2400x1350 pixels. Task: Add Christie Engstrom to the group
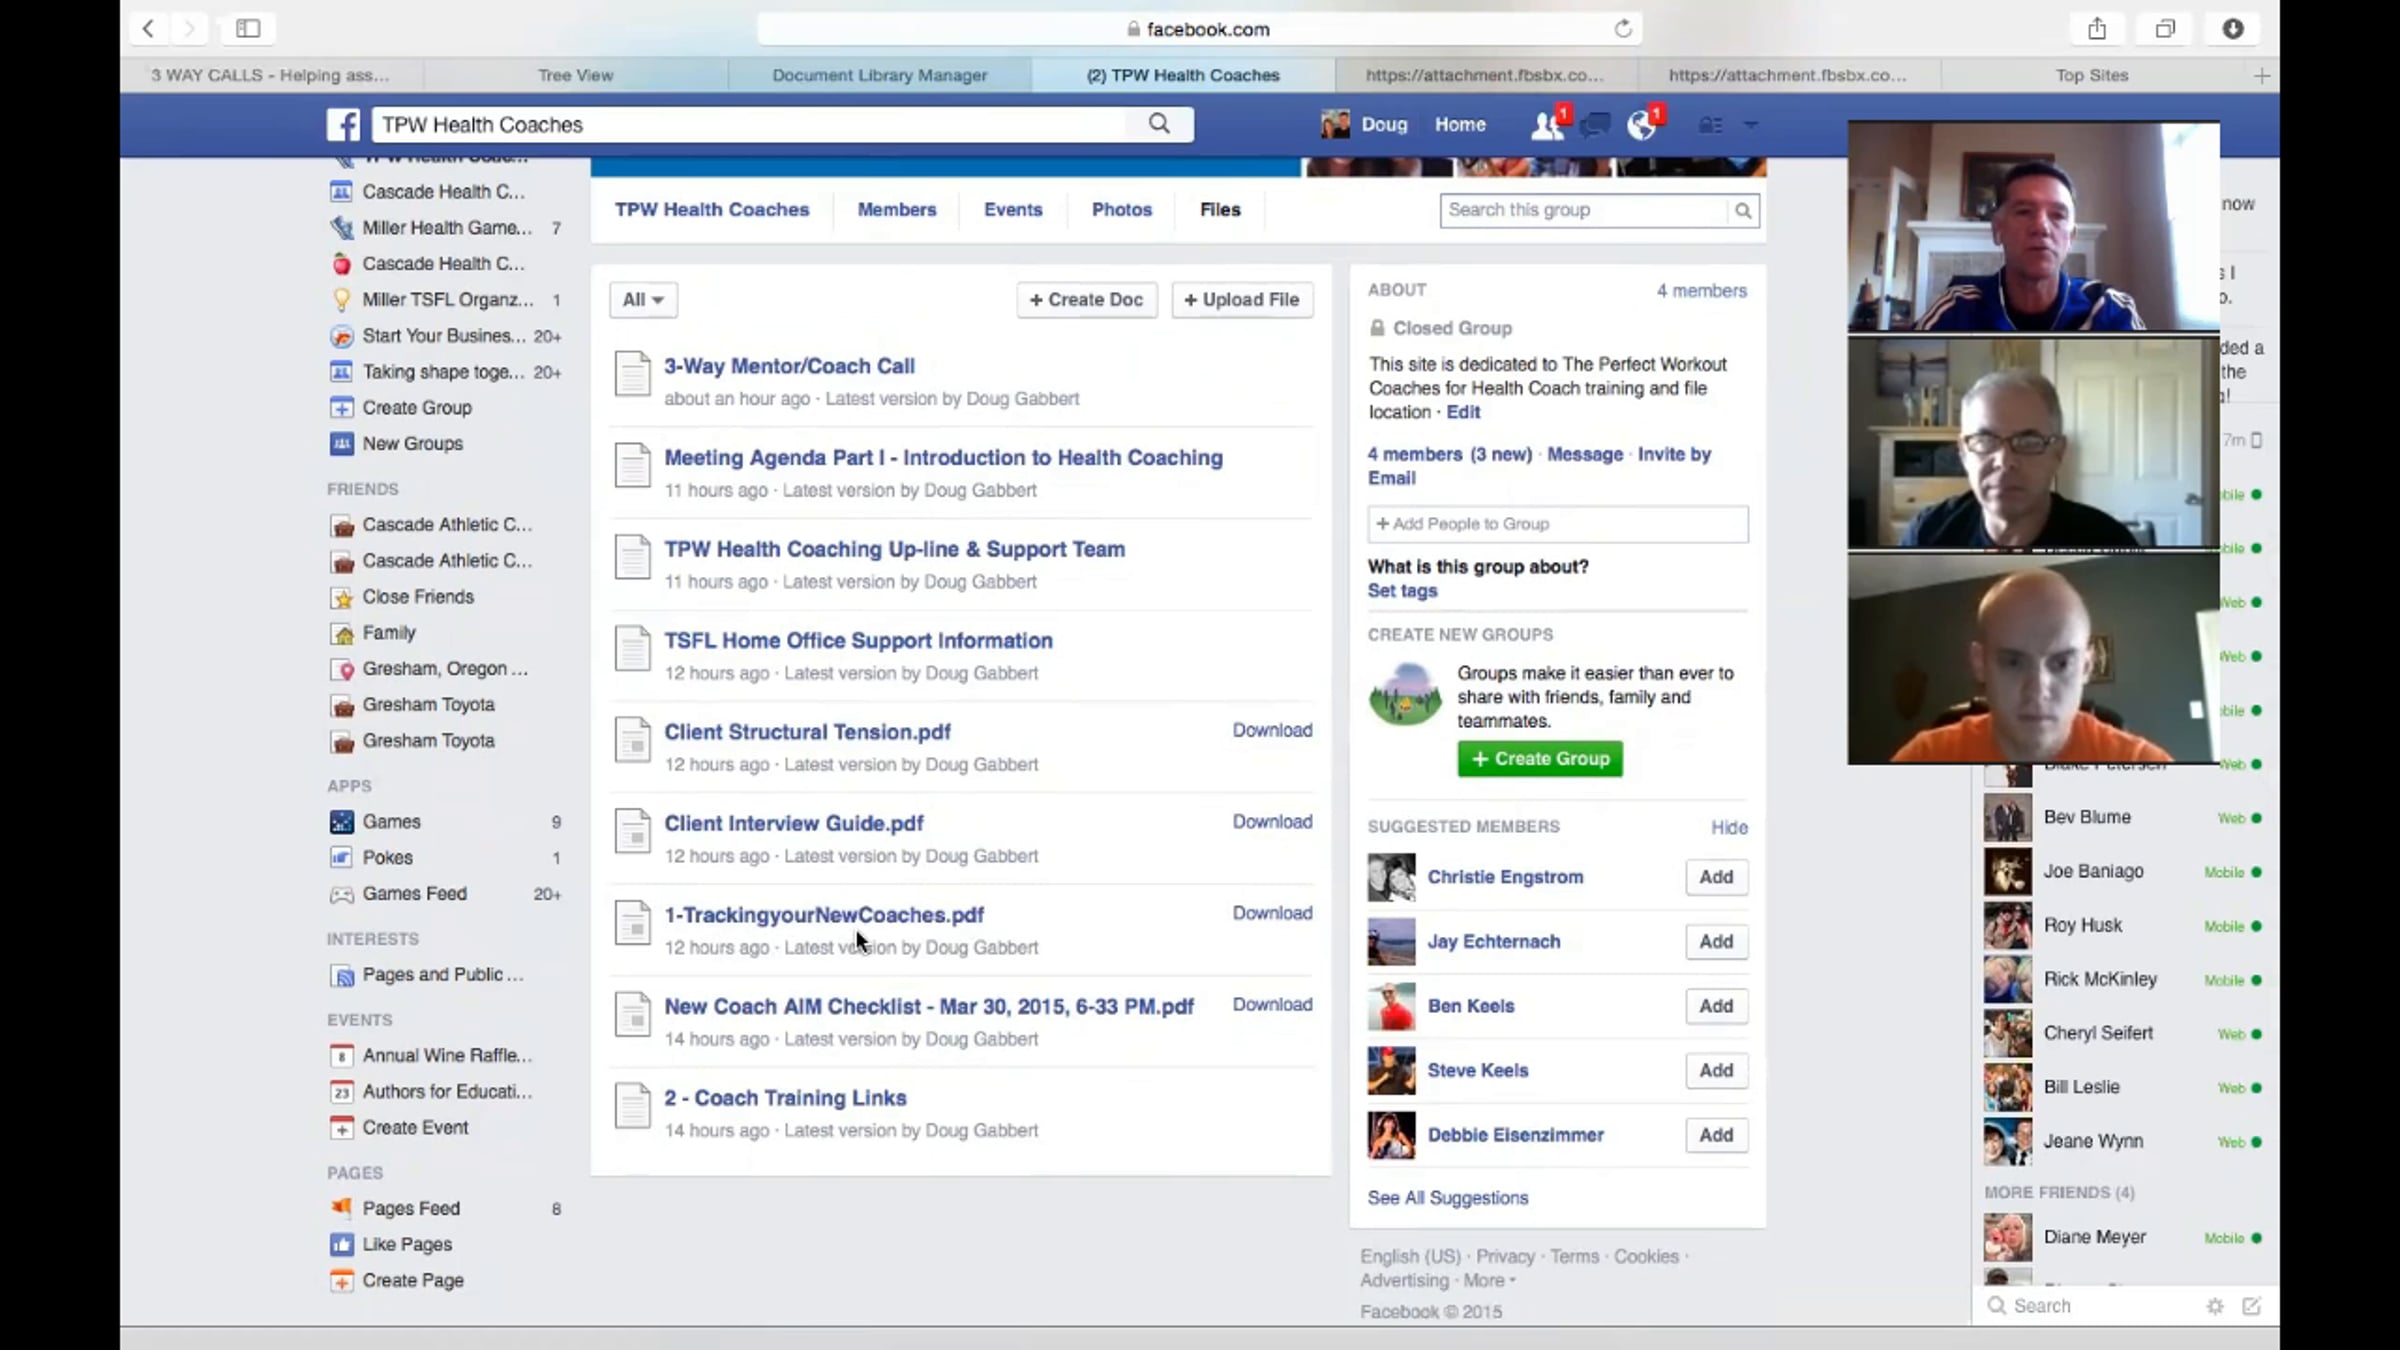[1716, 877]
